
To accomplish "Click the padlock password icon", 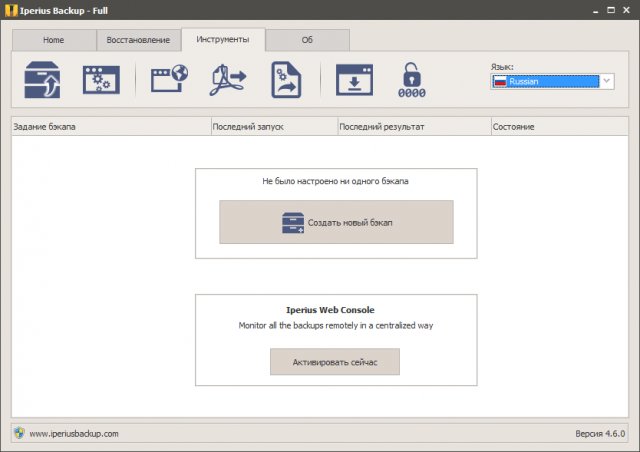I will [x=412, y=80].
